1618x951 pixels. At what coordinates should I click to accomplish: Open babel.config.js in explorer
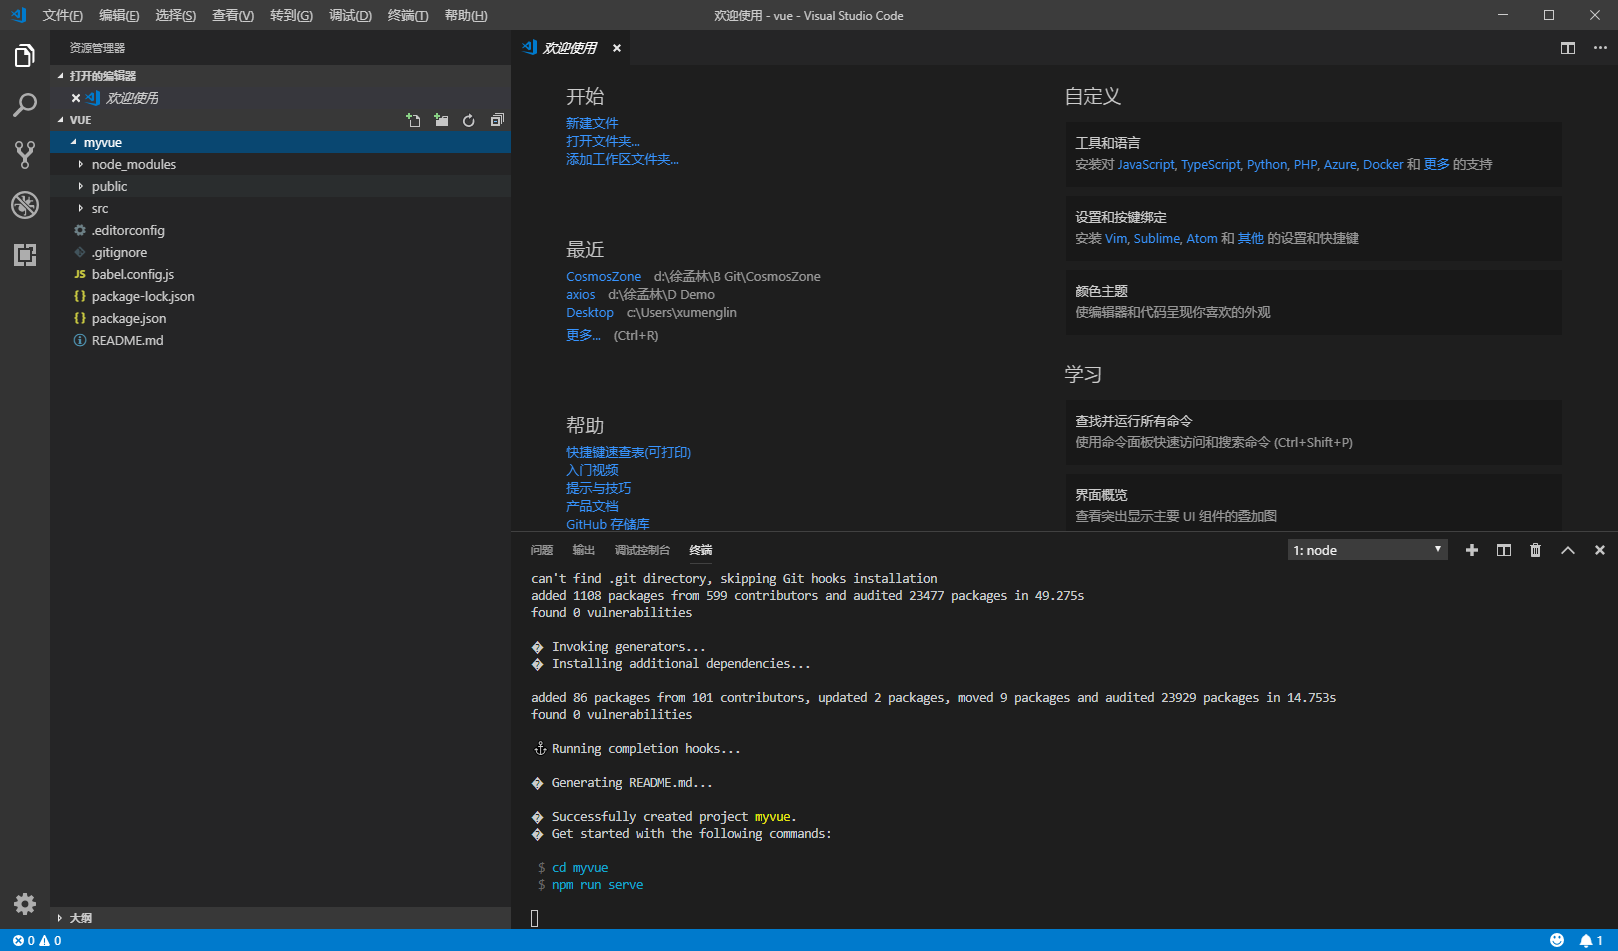(280, 274)
